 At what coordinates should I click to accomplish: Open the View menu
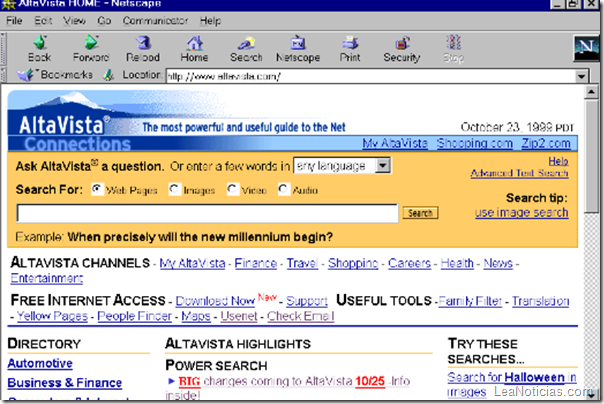[74, 20]
